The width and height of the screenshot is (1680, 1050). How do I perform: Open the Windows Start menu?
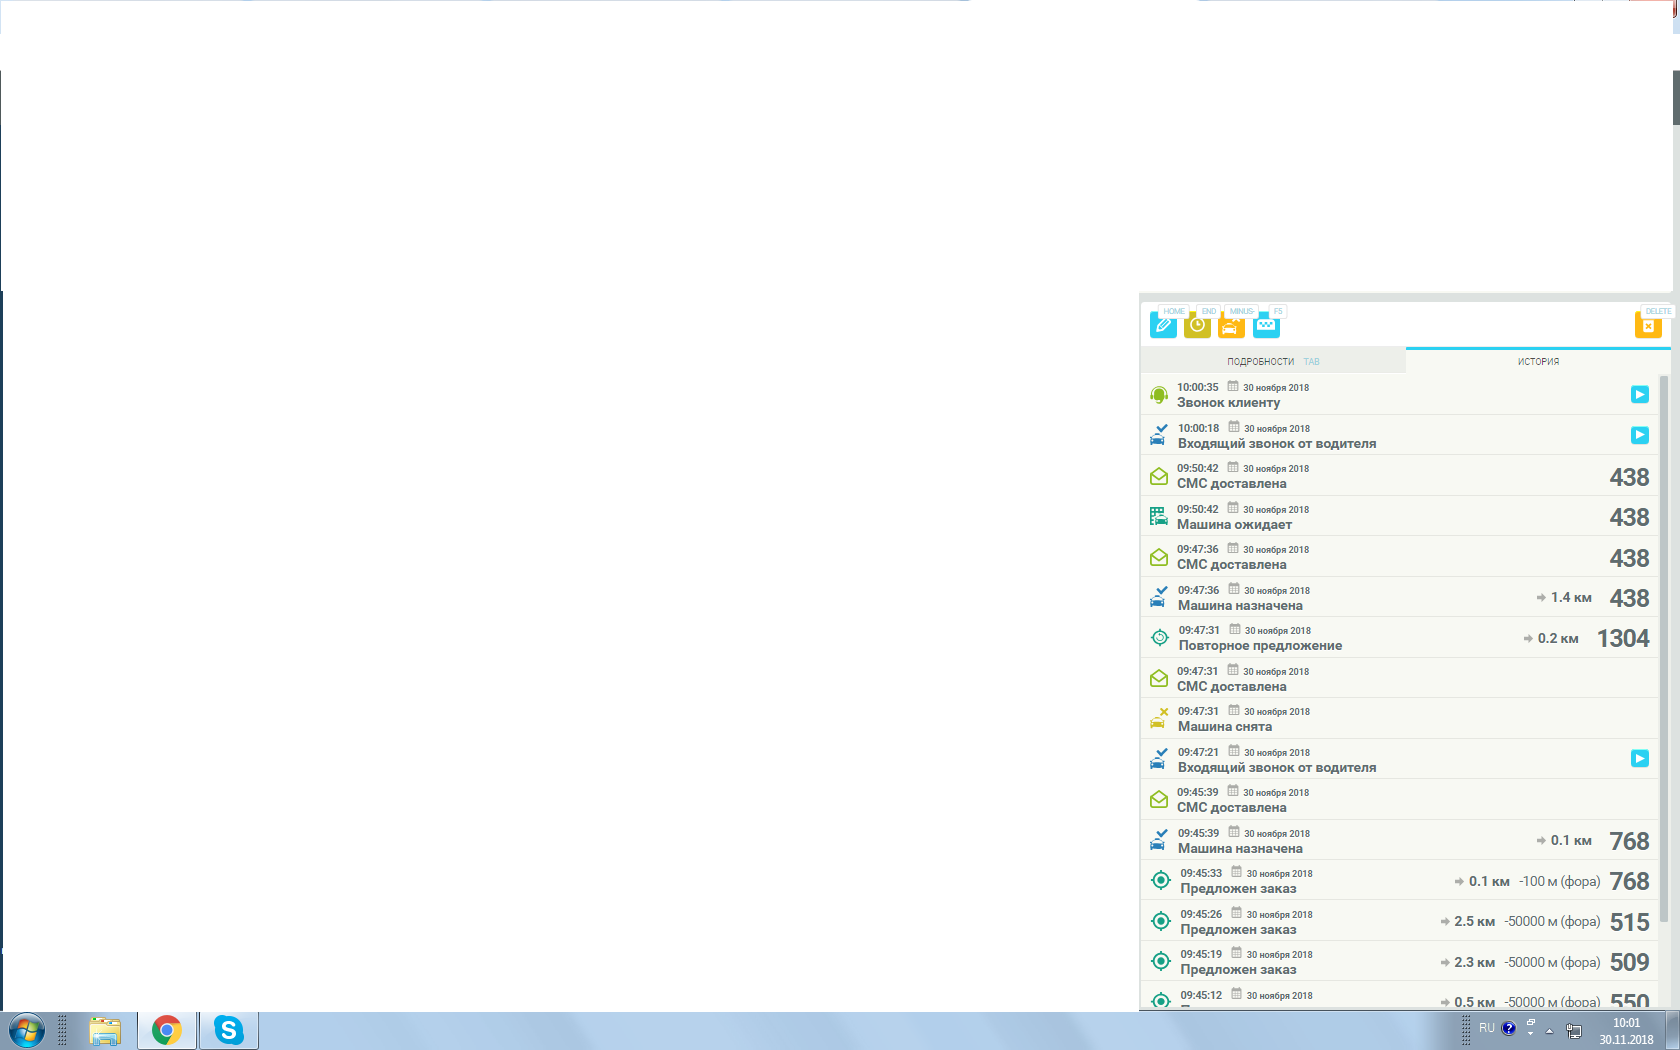click(x=27, y=1030)
